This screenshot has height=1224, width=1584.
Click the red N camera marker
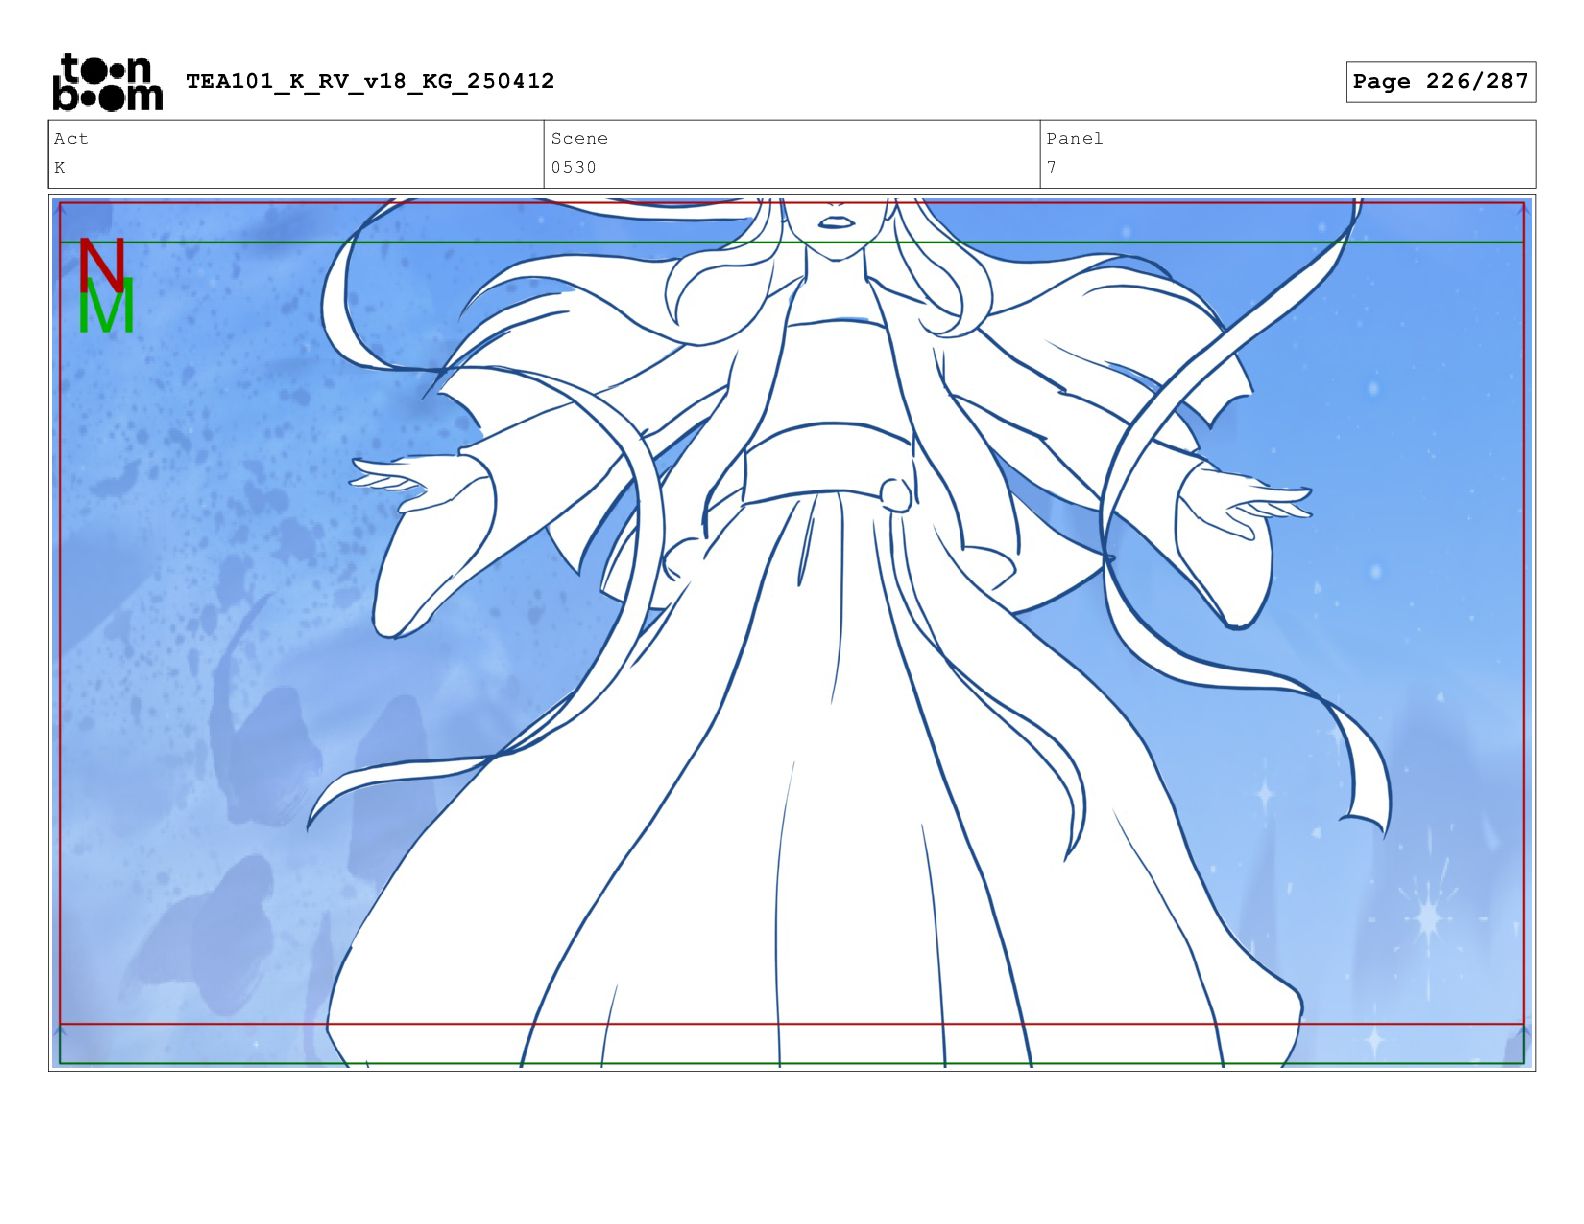101,264
